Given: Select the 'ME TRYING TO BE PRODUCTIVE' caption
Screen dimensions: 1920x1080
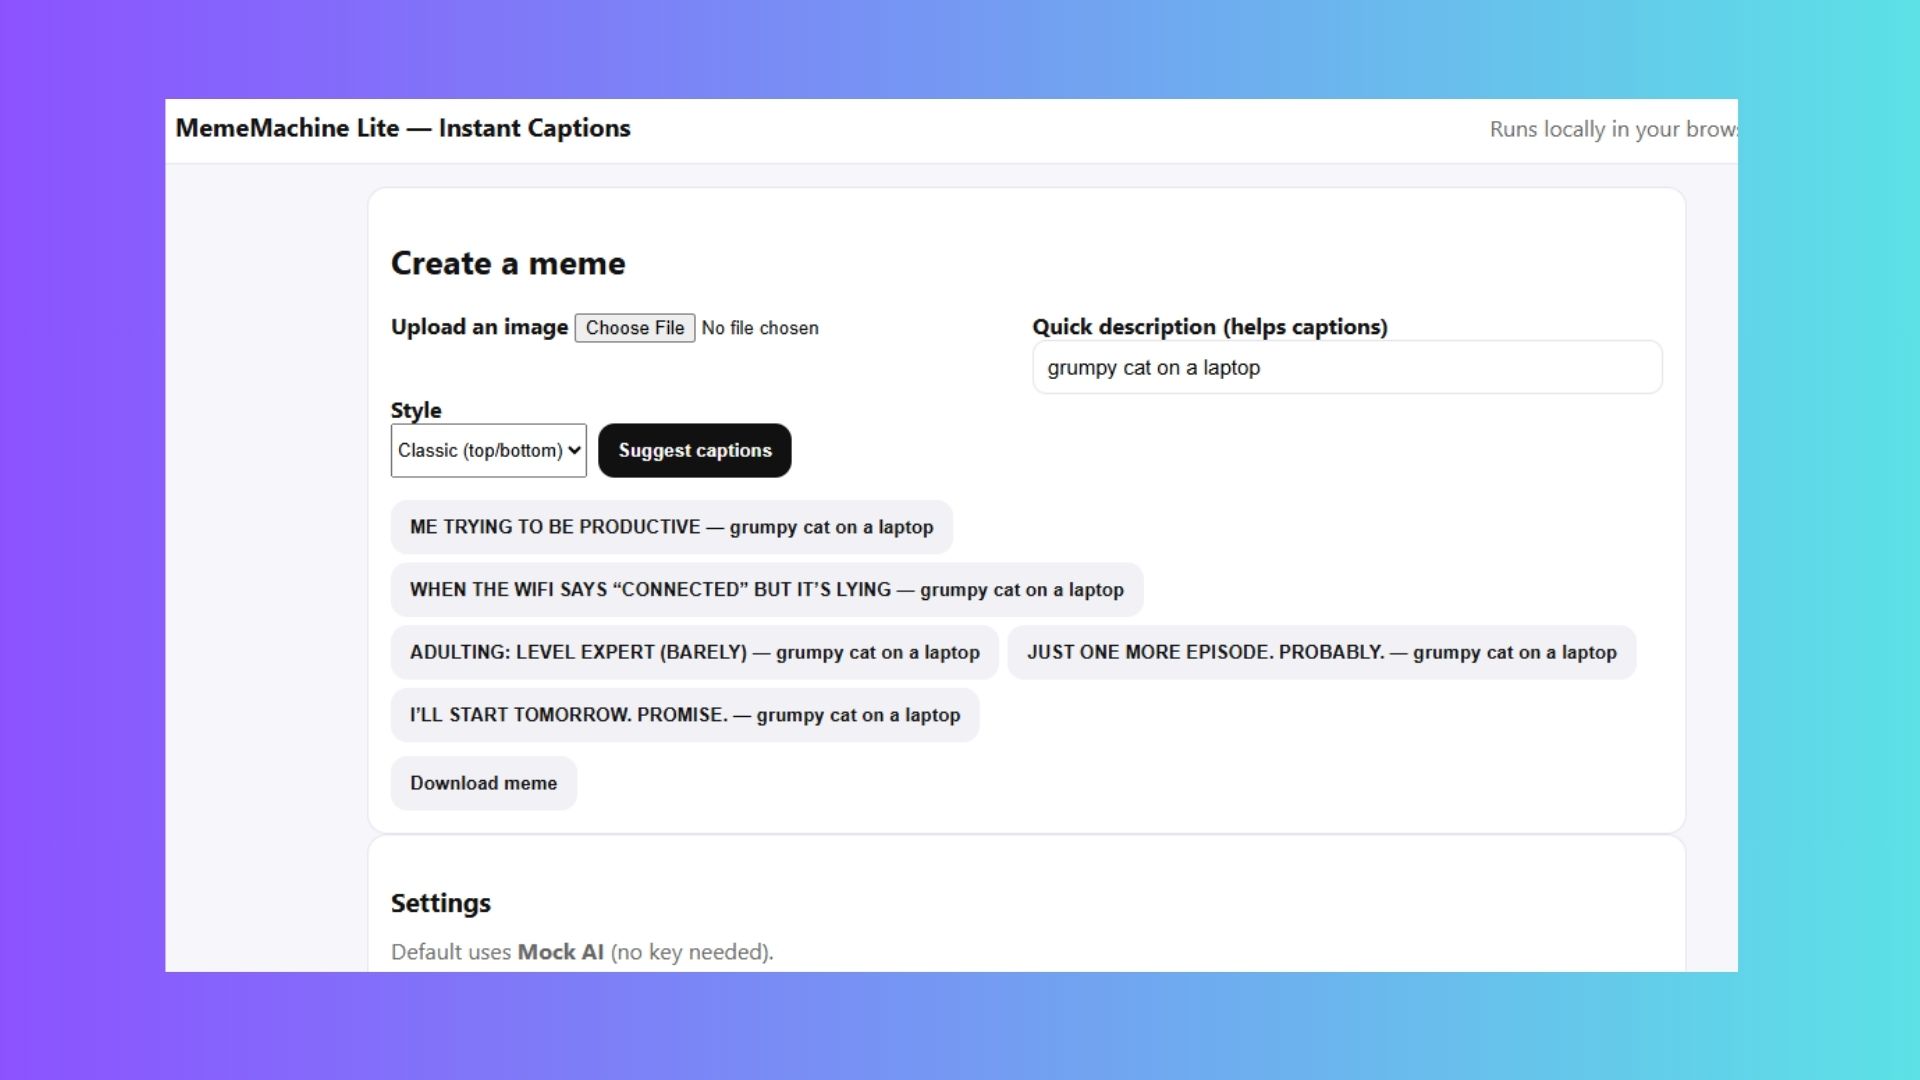Looking at the screenshot, I should coord(671,527).
